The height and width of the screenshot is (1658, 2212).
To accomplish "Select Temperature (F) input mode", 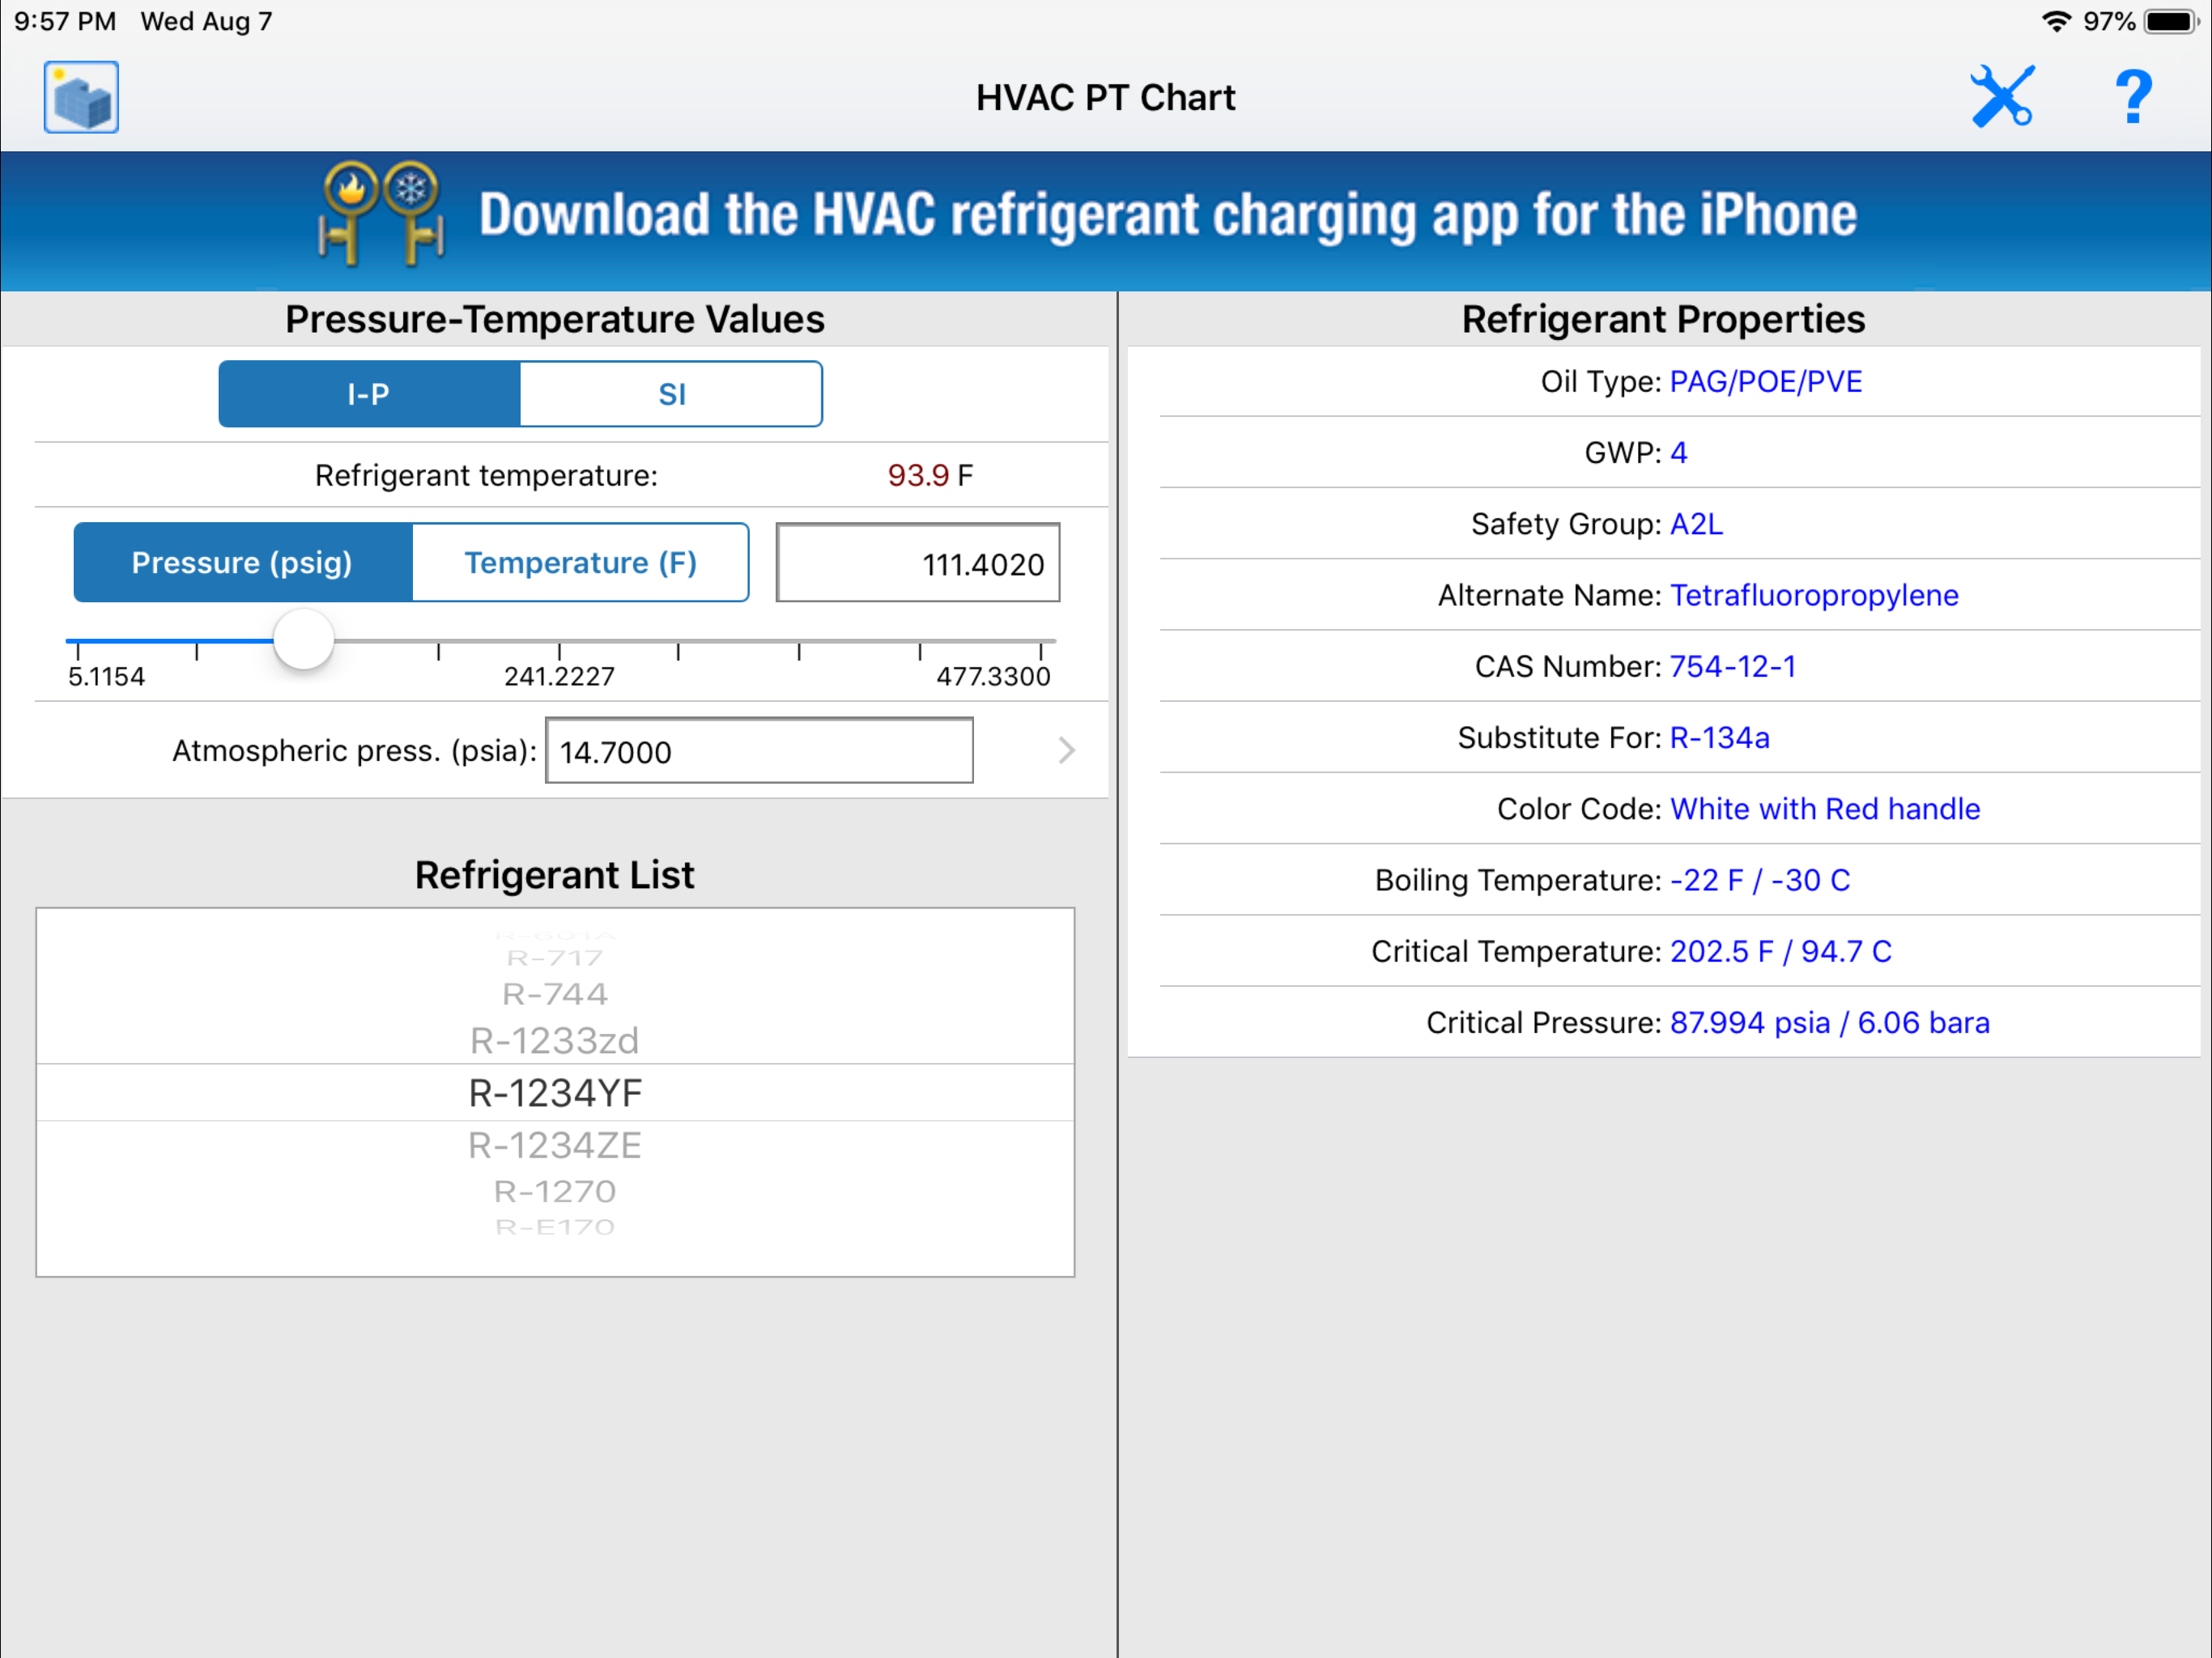I will point(580,562).
